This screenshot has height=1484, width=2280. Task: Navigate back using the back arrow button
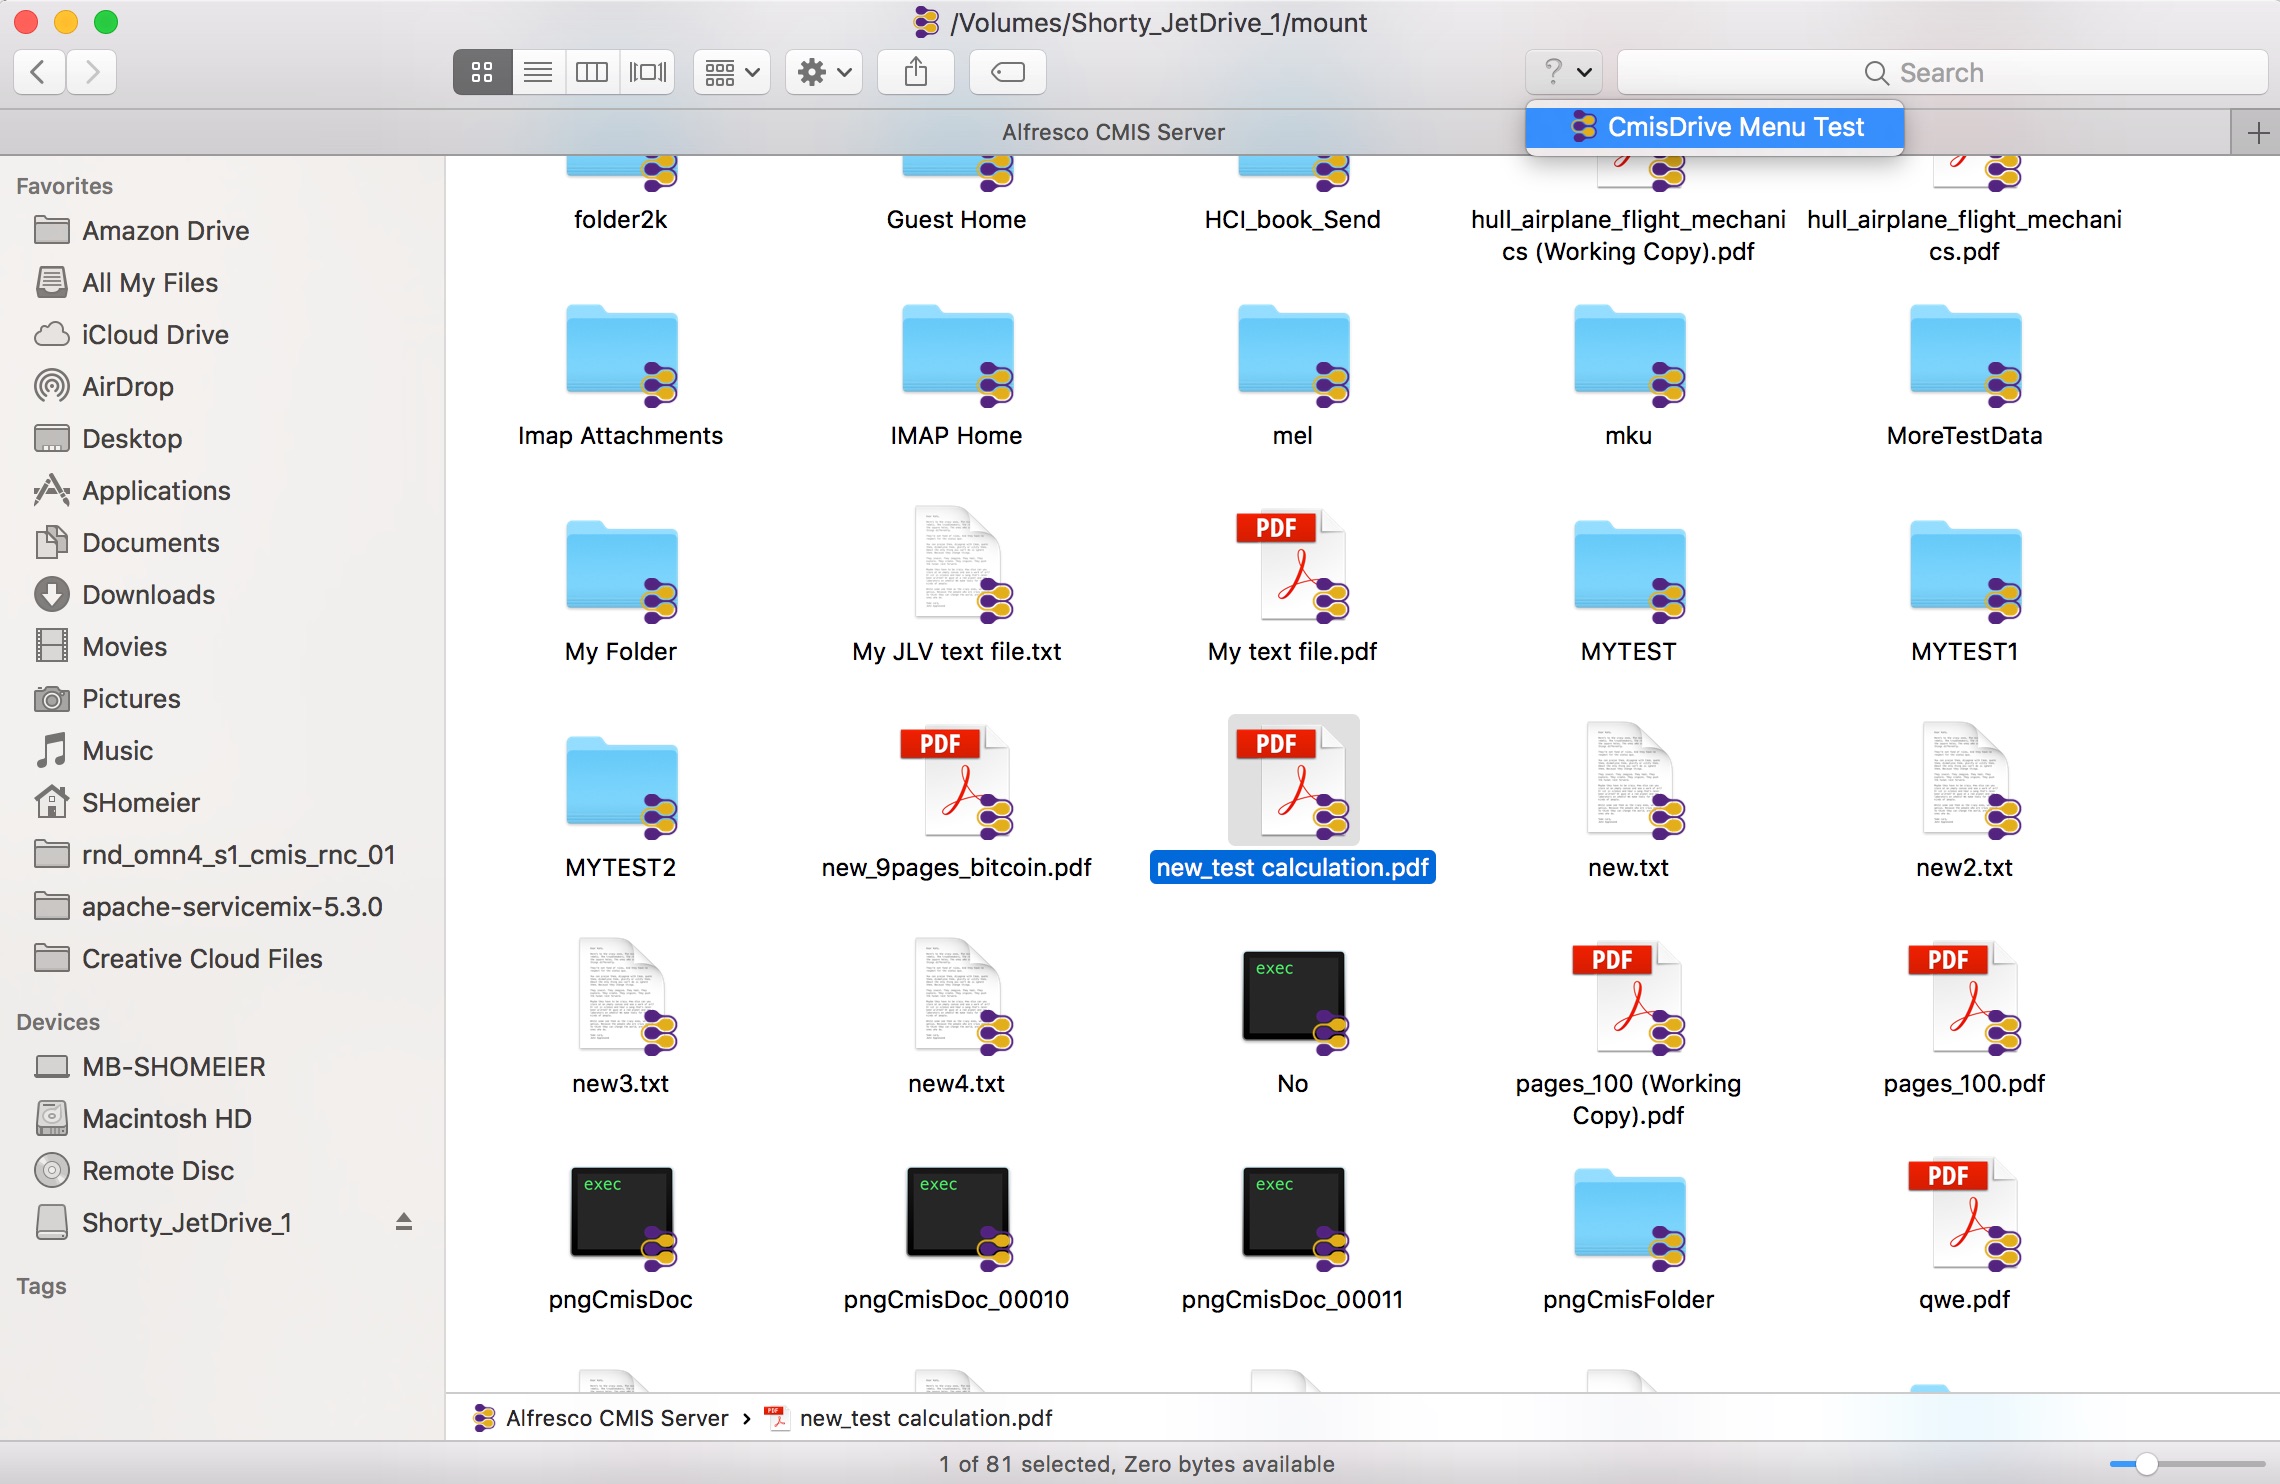point(38,73)
